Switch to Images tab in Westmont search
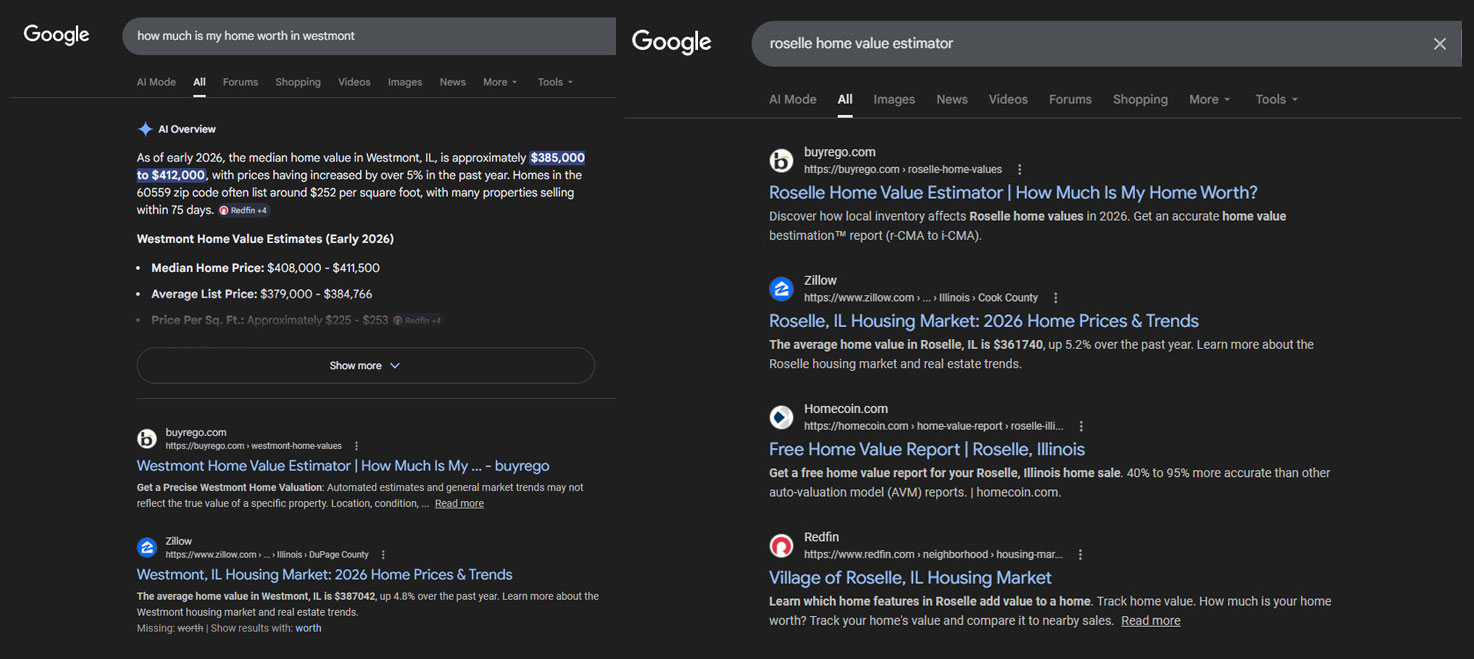Screen dimensions: 1474x659 (x=405, y=82)
